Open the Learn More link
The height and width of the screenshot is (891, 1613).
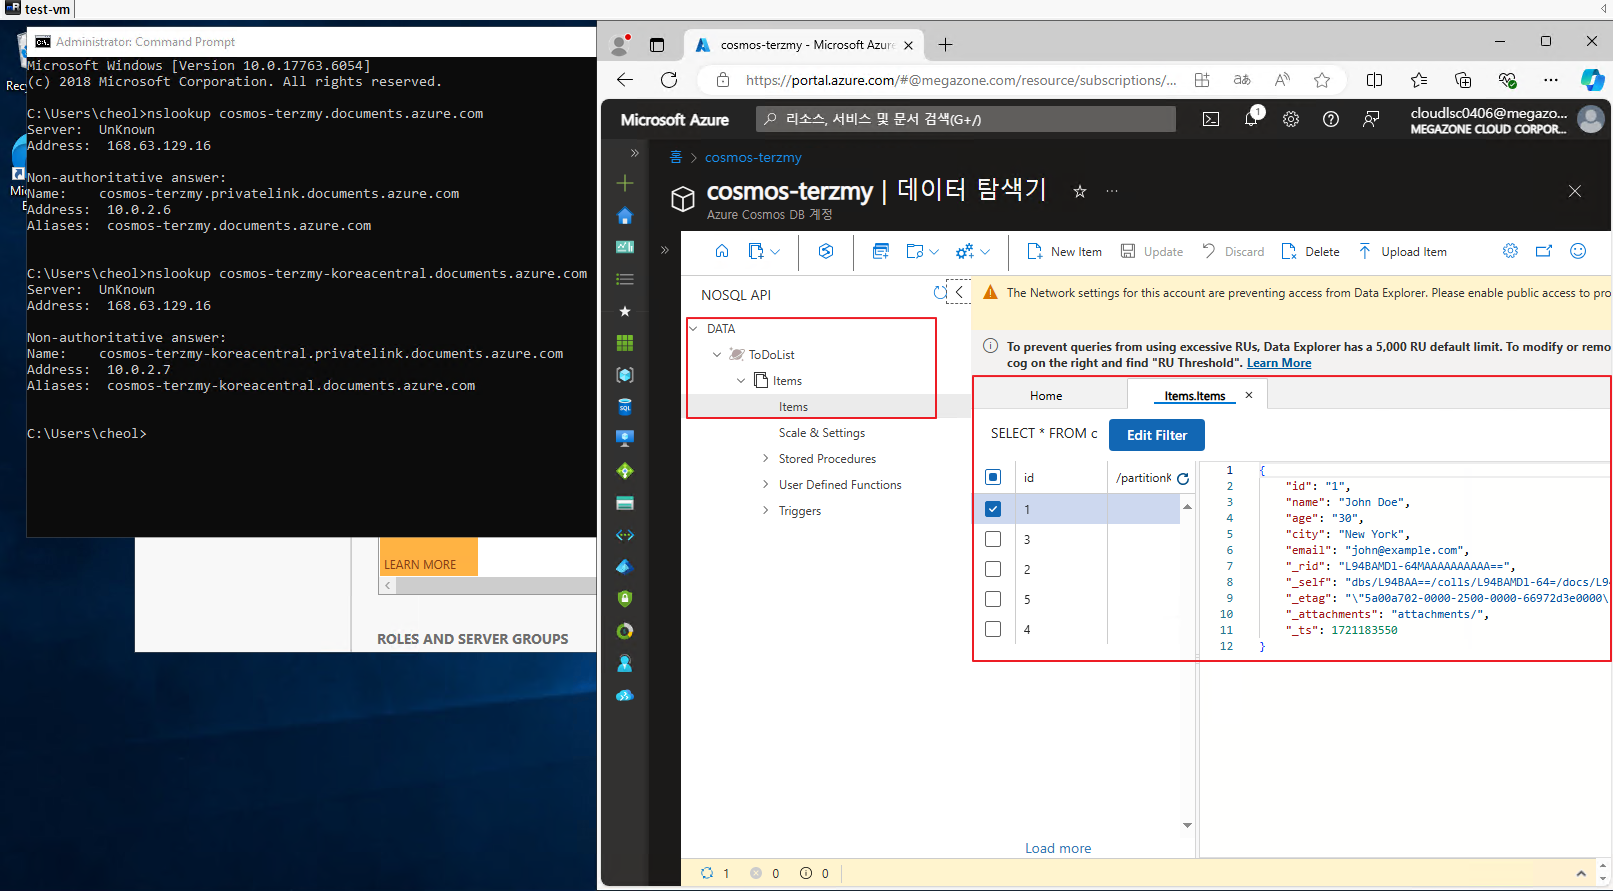(1279, 363)
